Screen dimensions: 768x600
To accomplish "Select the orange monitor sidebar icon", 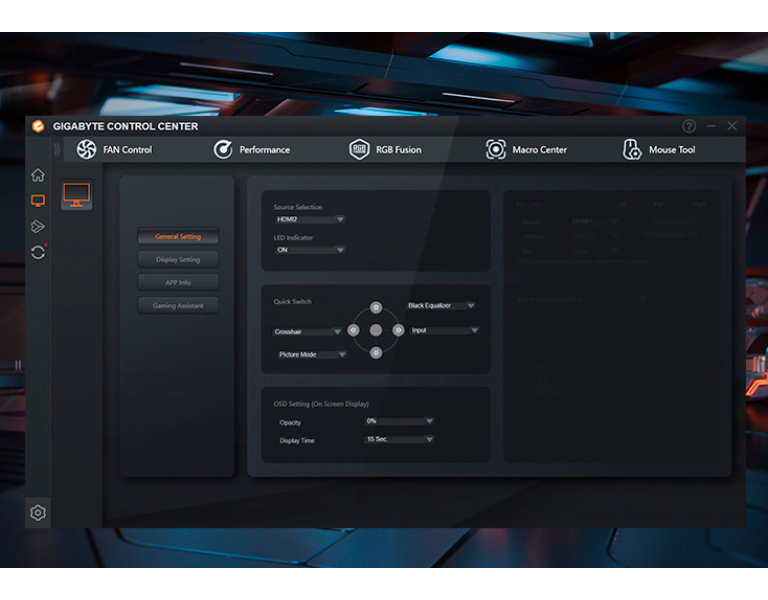I will (38, 200).
